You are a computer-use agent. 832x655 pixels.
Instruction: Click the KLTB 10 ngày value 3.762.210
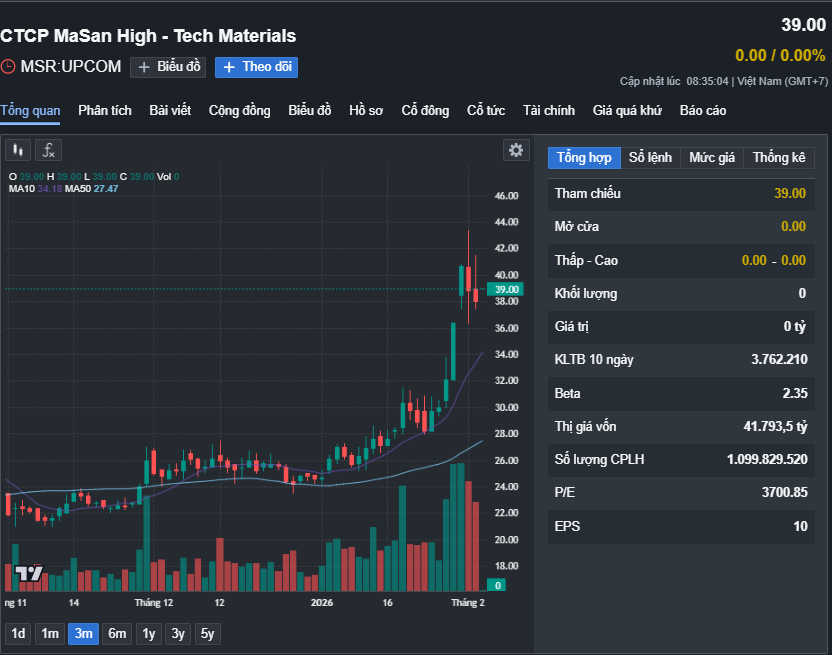(779, 359)
